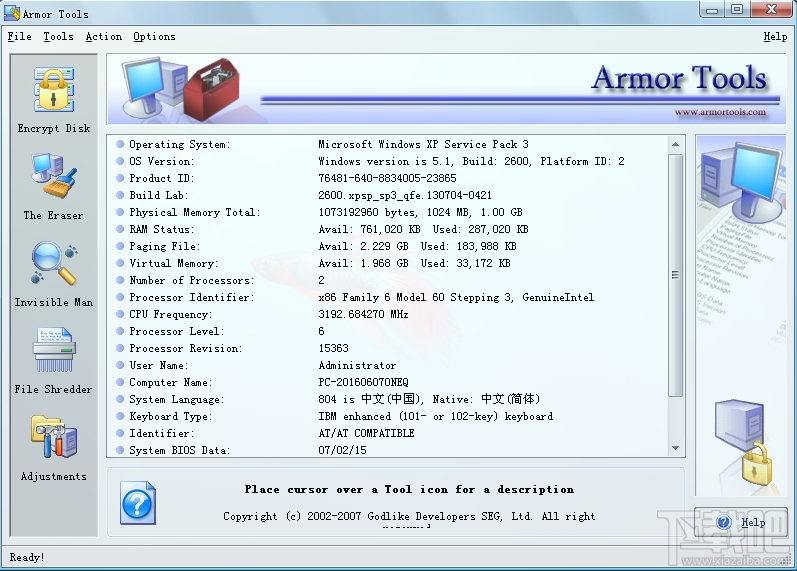
Task: Open the File menu
Action: [19, 37]
